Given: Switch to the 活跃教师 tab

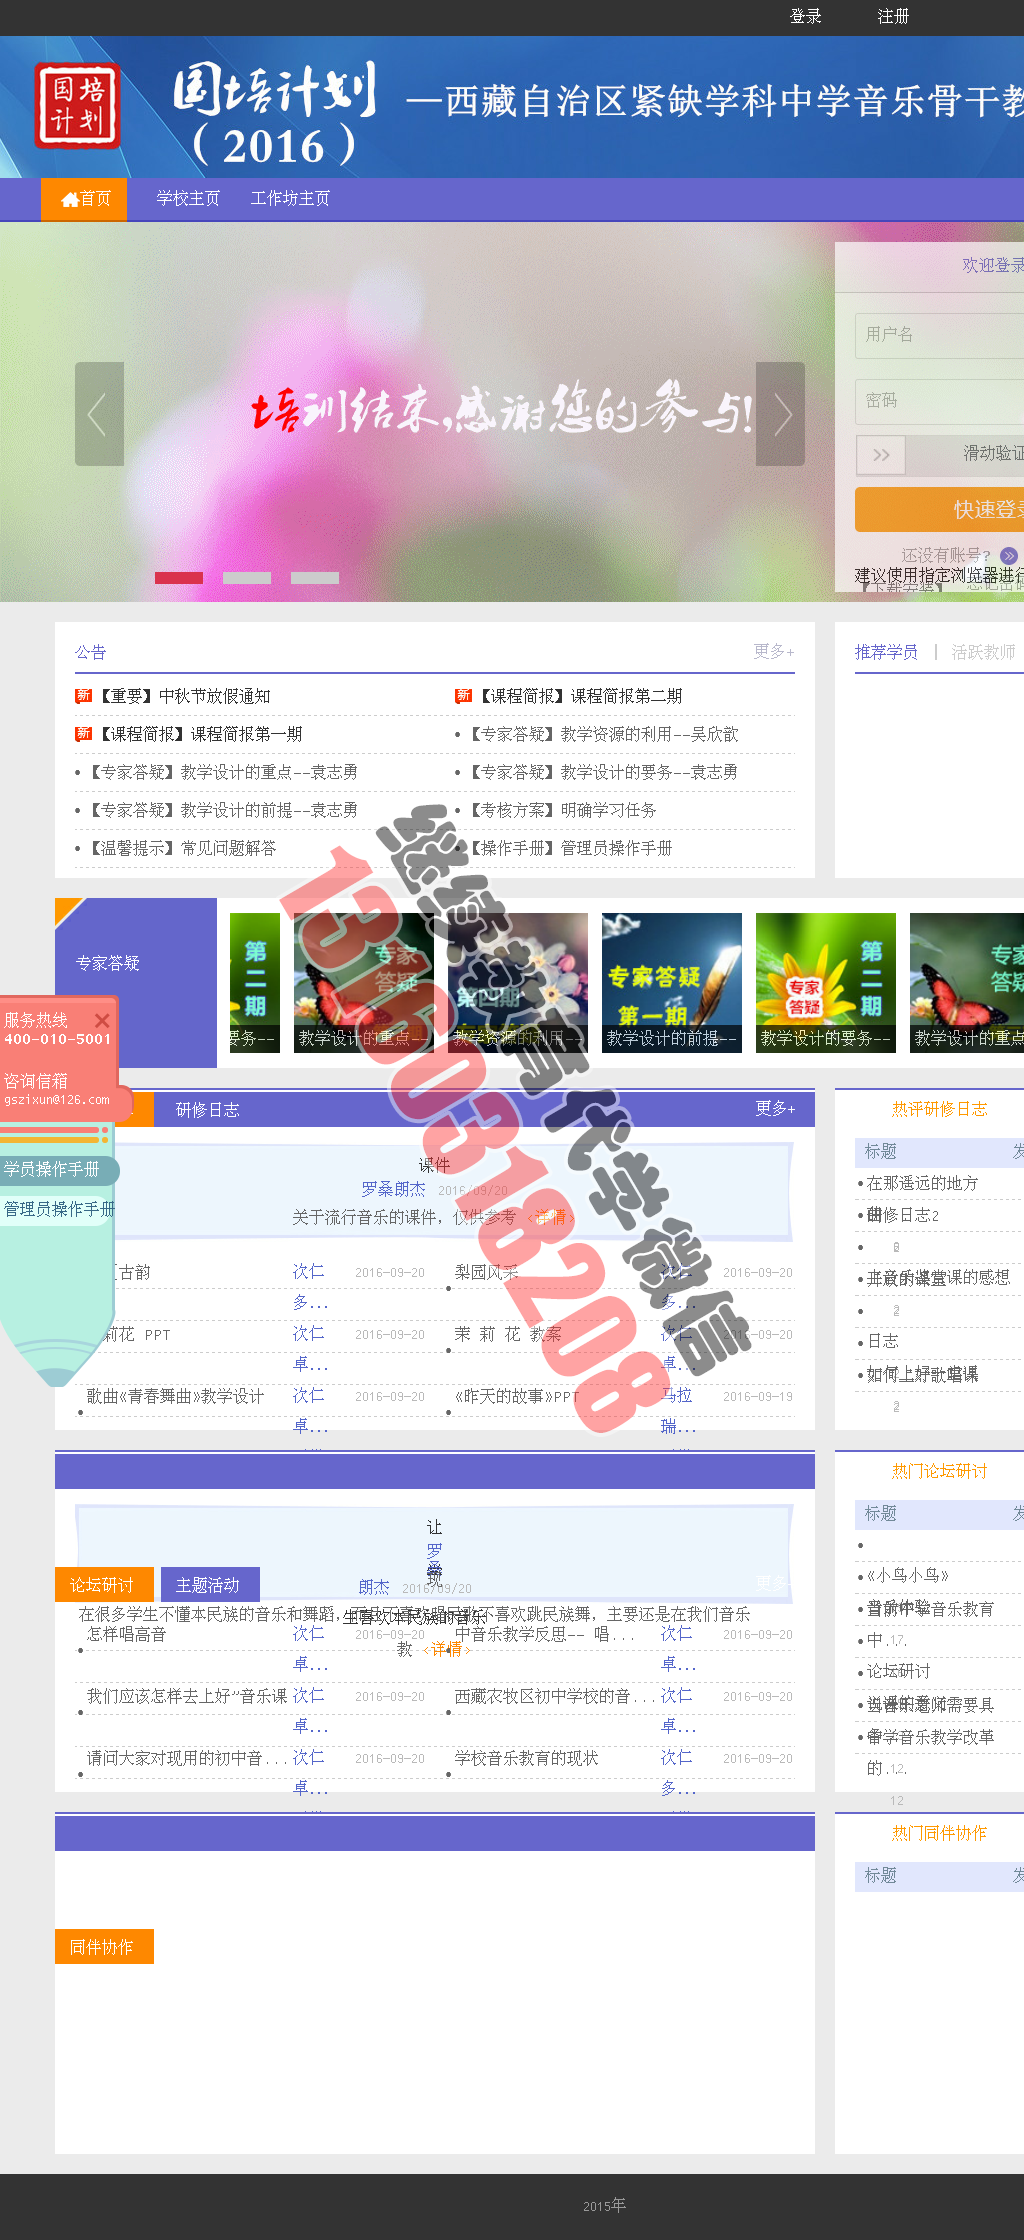Looking at the screenshot, I should 983,652.
